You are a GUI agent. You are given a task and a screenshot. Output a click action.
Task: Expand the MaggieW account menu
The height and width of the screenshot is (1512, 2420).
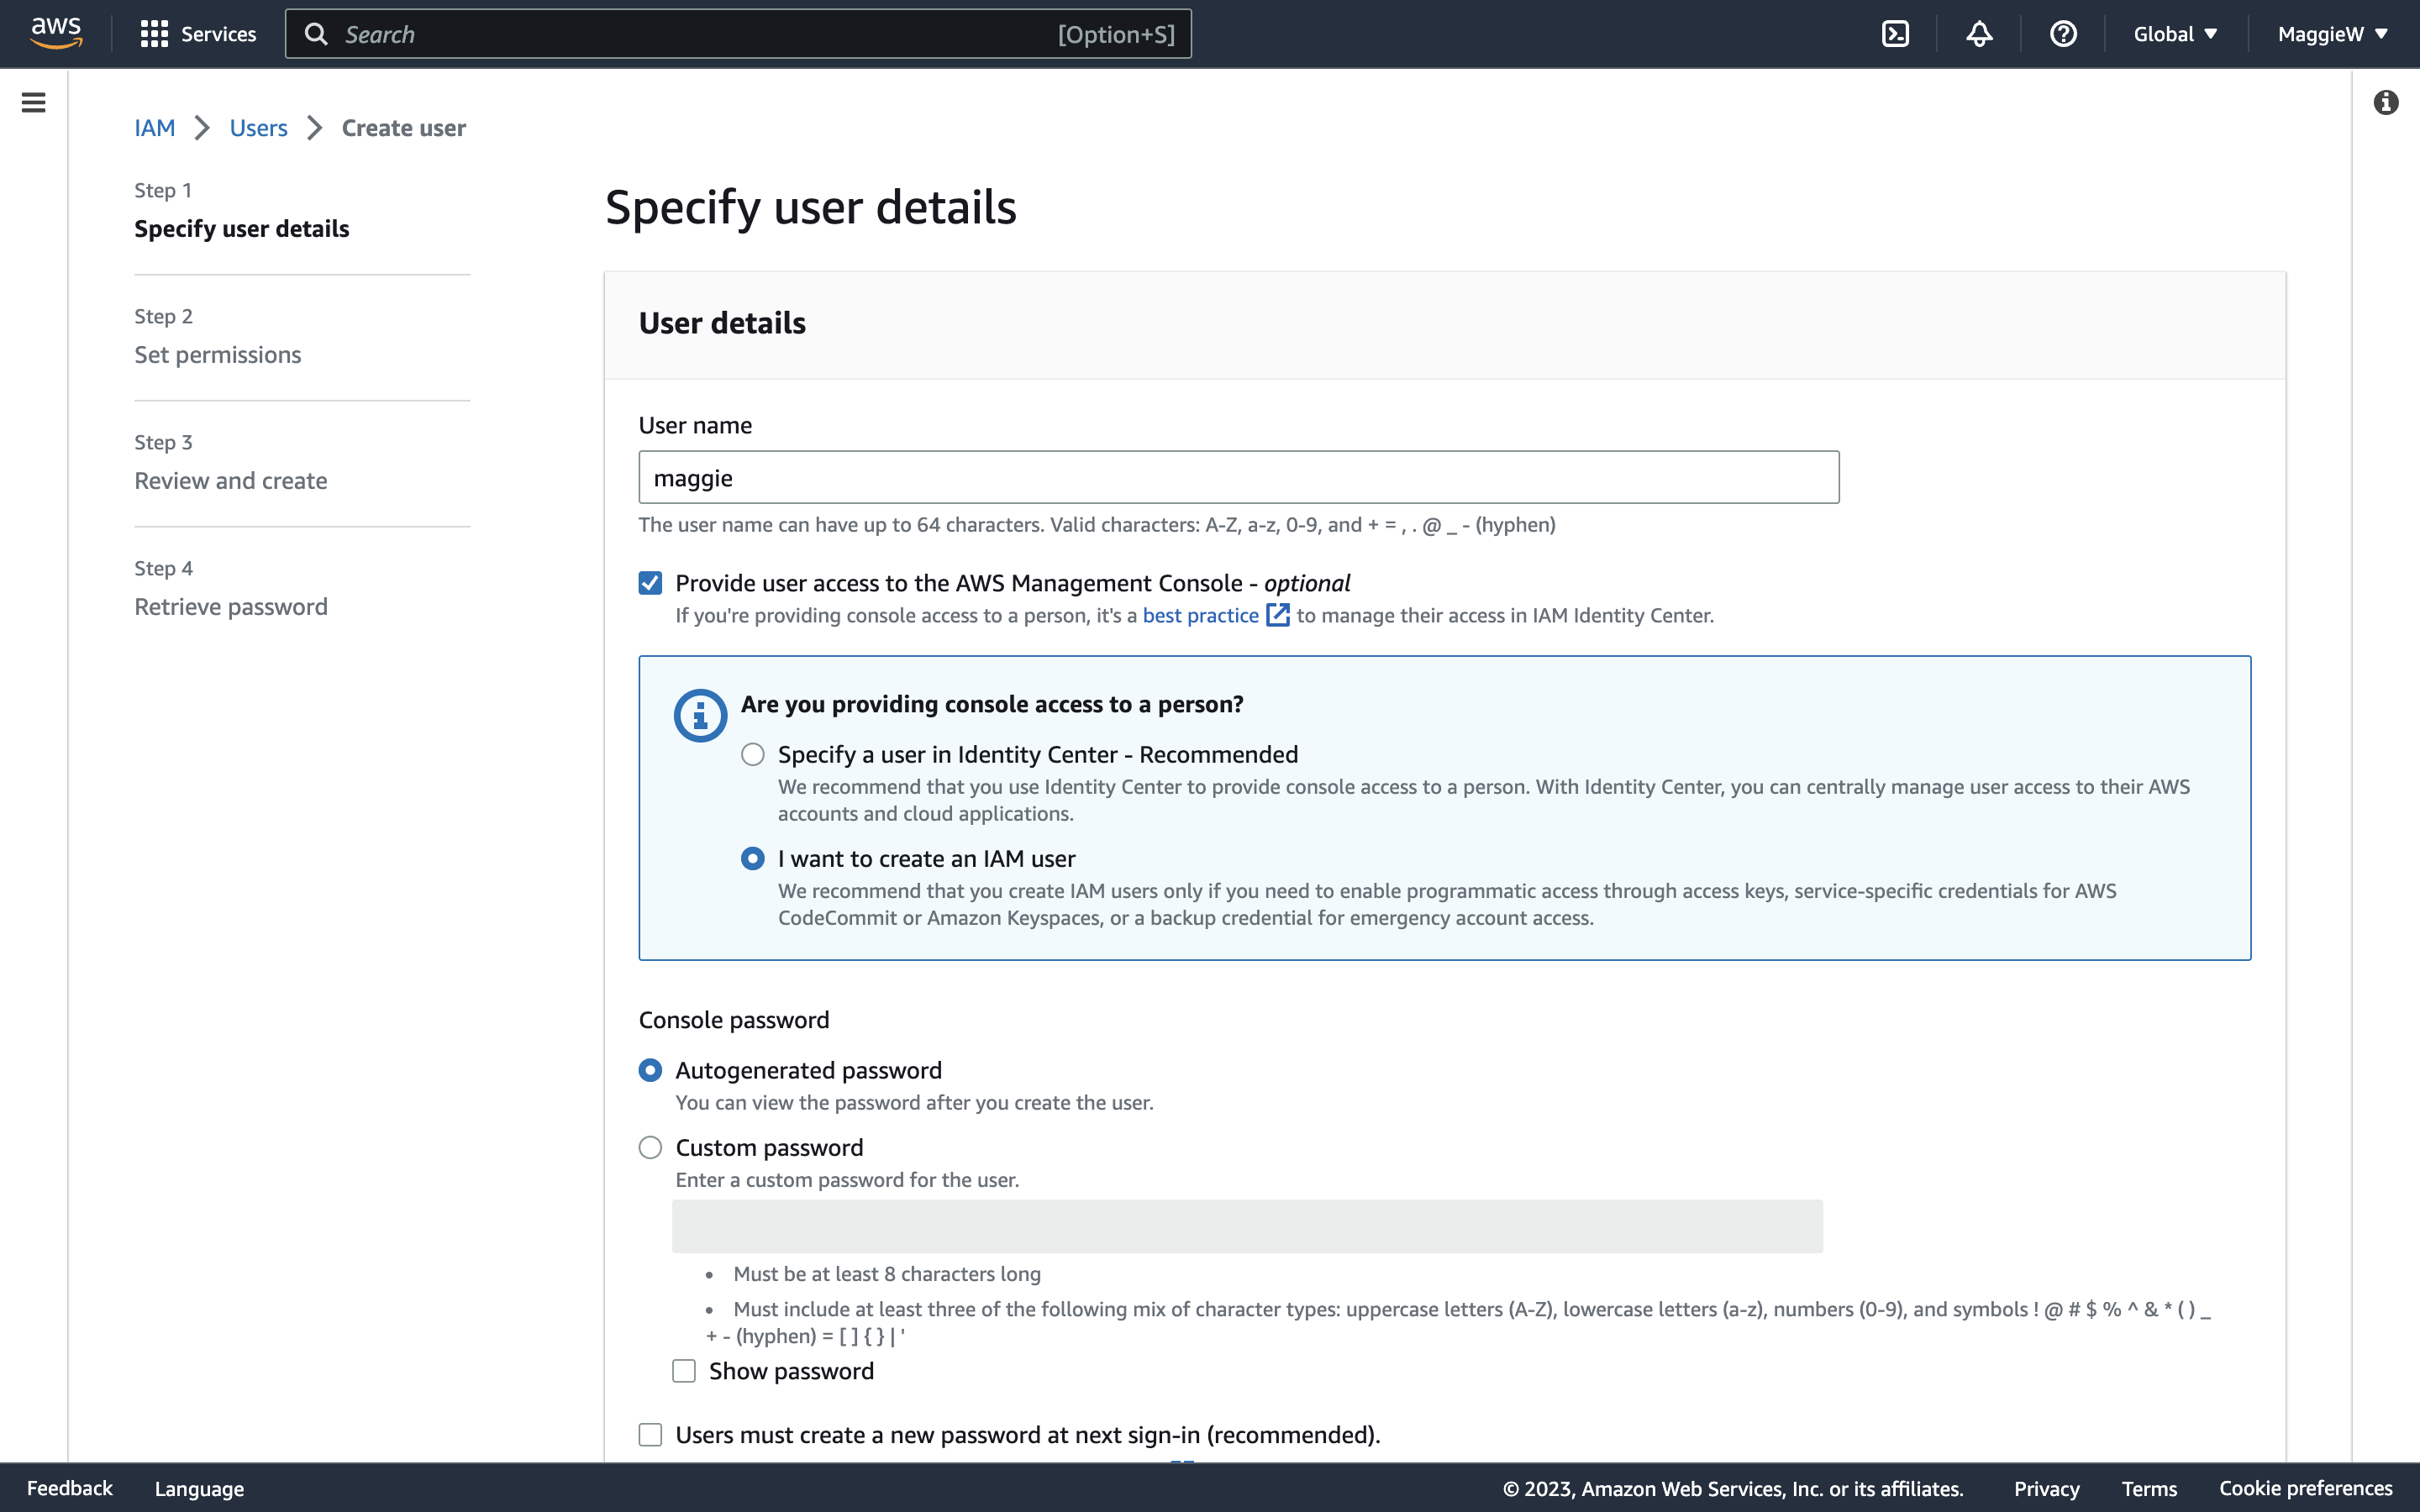tap(2333, 33)
